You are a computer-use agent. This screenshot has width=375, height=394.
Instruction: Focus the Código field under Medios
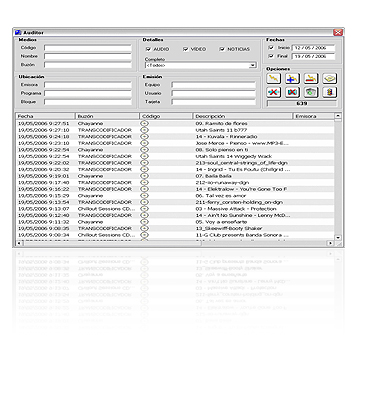click(x=88, y=48)
